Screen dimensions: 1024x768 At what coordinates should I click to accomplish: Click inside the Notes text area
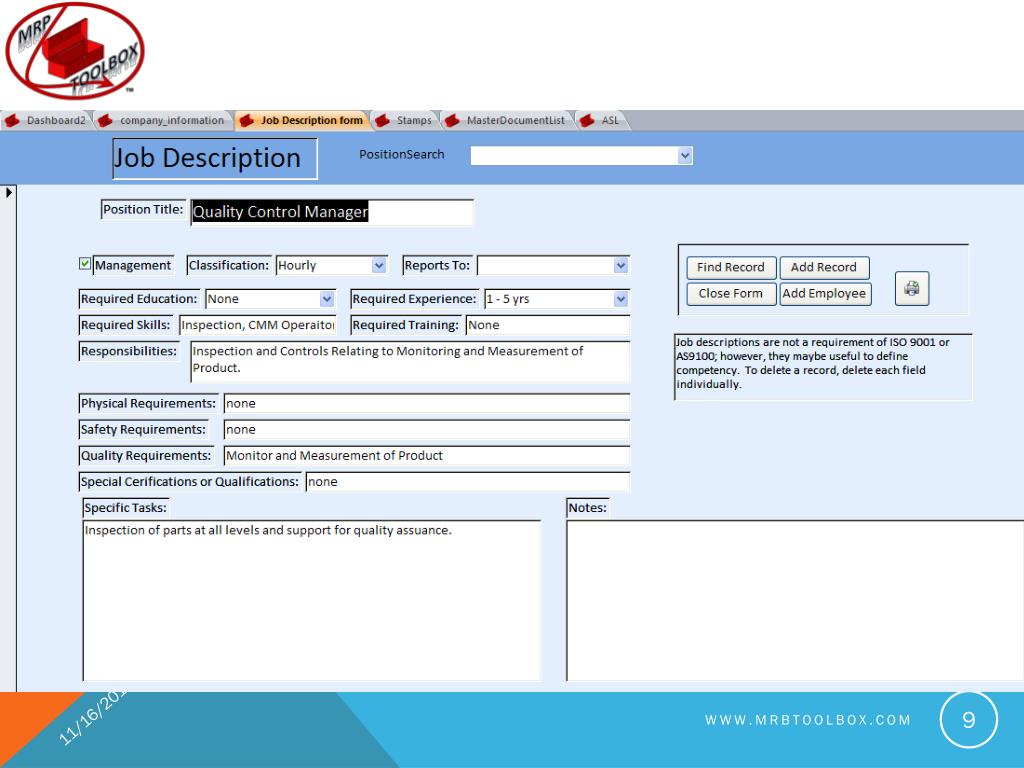point(795,600)
